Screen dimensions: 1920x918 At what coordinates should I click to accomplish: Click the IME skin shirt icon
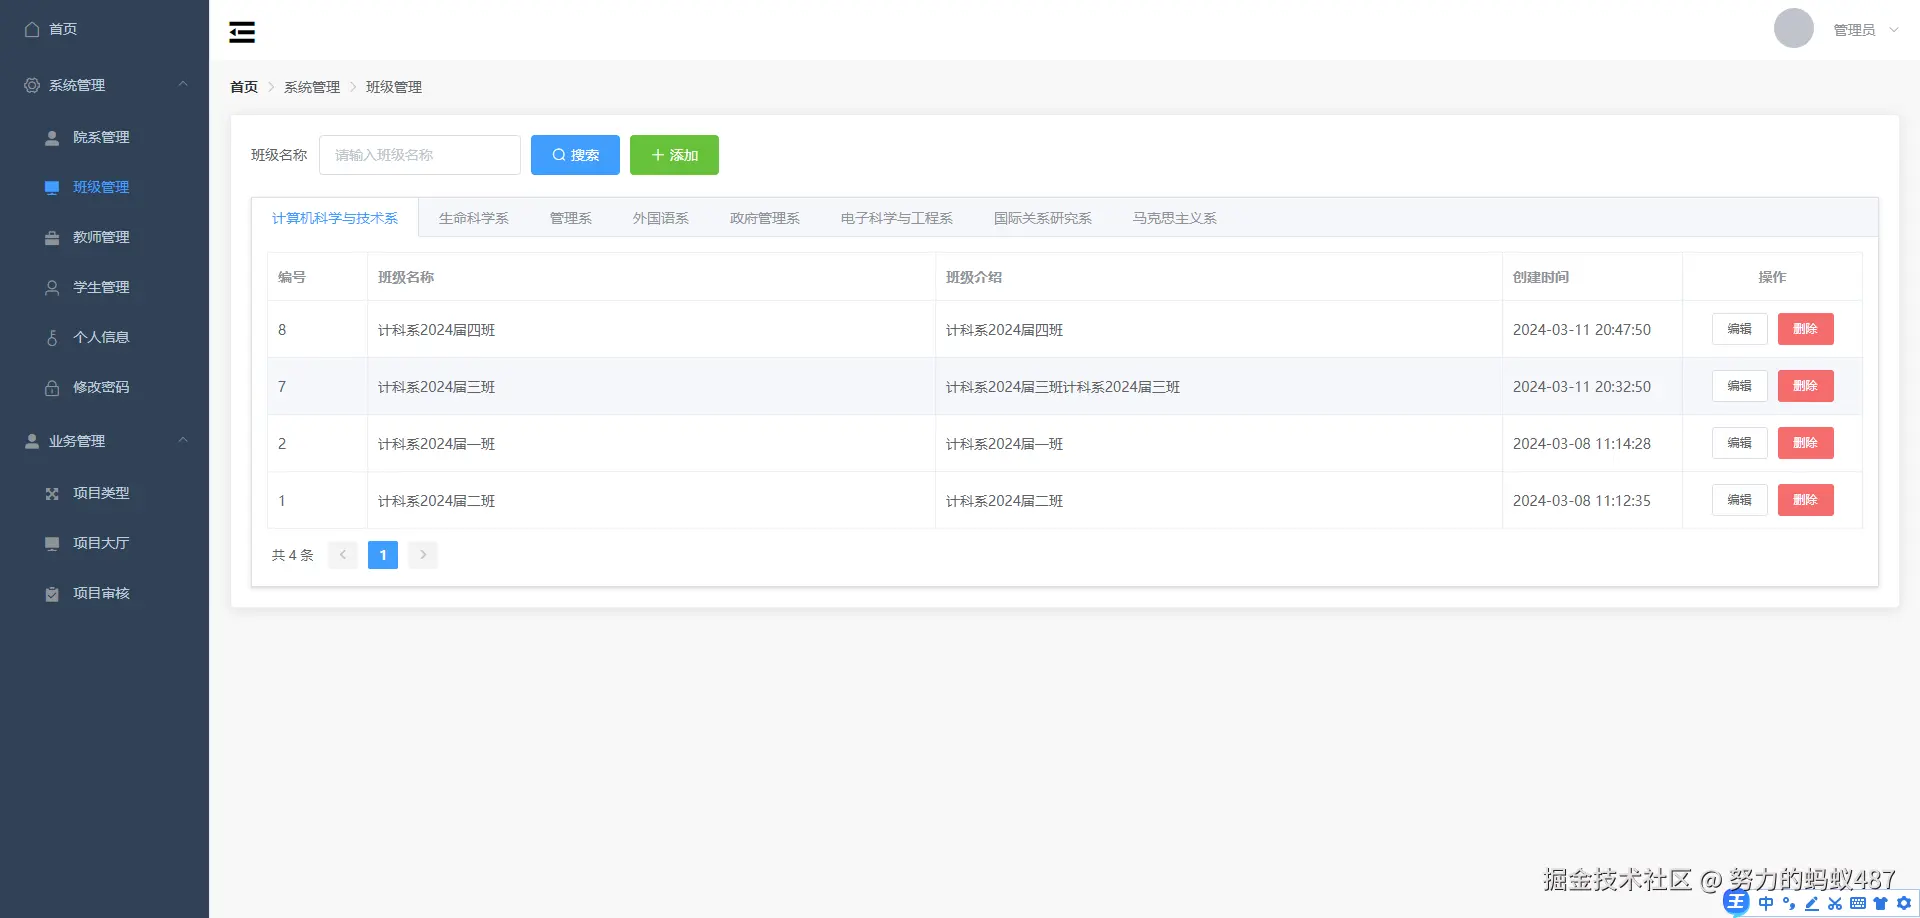1881,903
